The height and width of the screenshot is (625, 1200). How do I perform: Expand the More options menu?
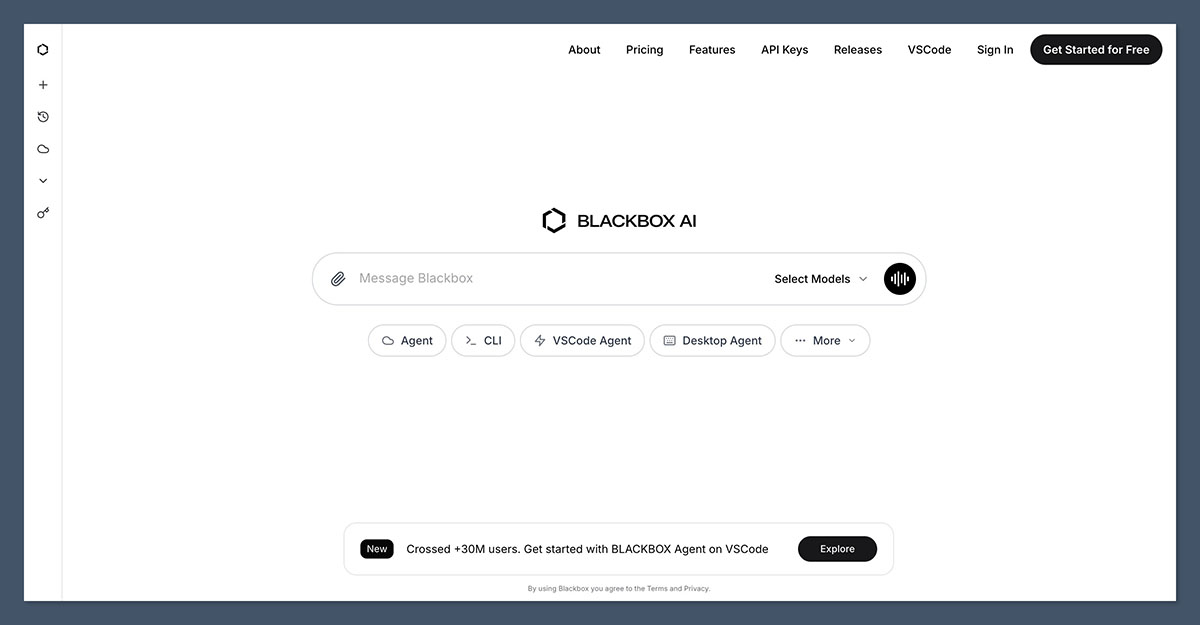[825, 340]
